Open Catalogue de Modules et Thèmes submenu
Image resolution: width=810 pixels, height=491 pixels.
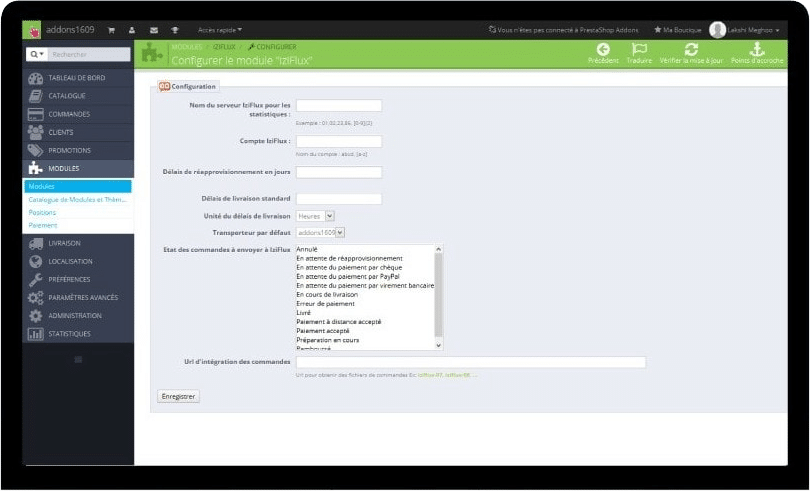click(x=77, y=200)
